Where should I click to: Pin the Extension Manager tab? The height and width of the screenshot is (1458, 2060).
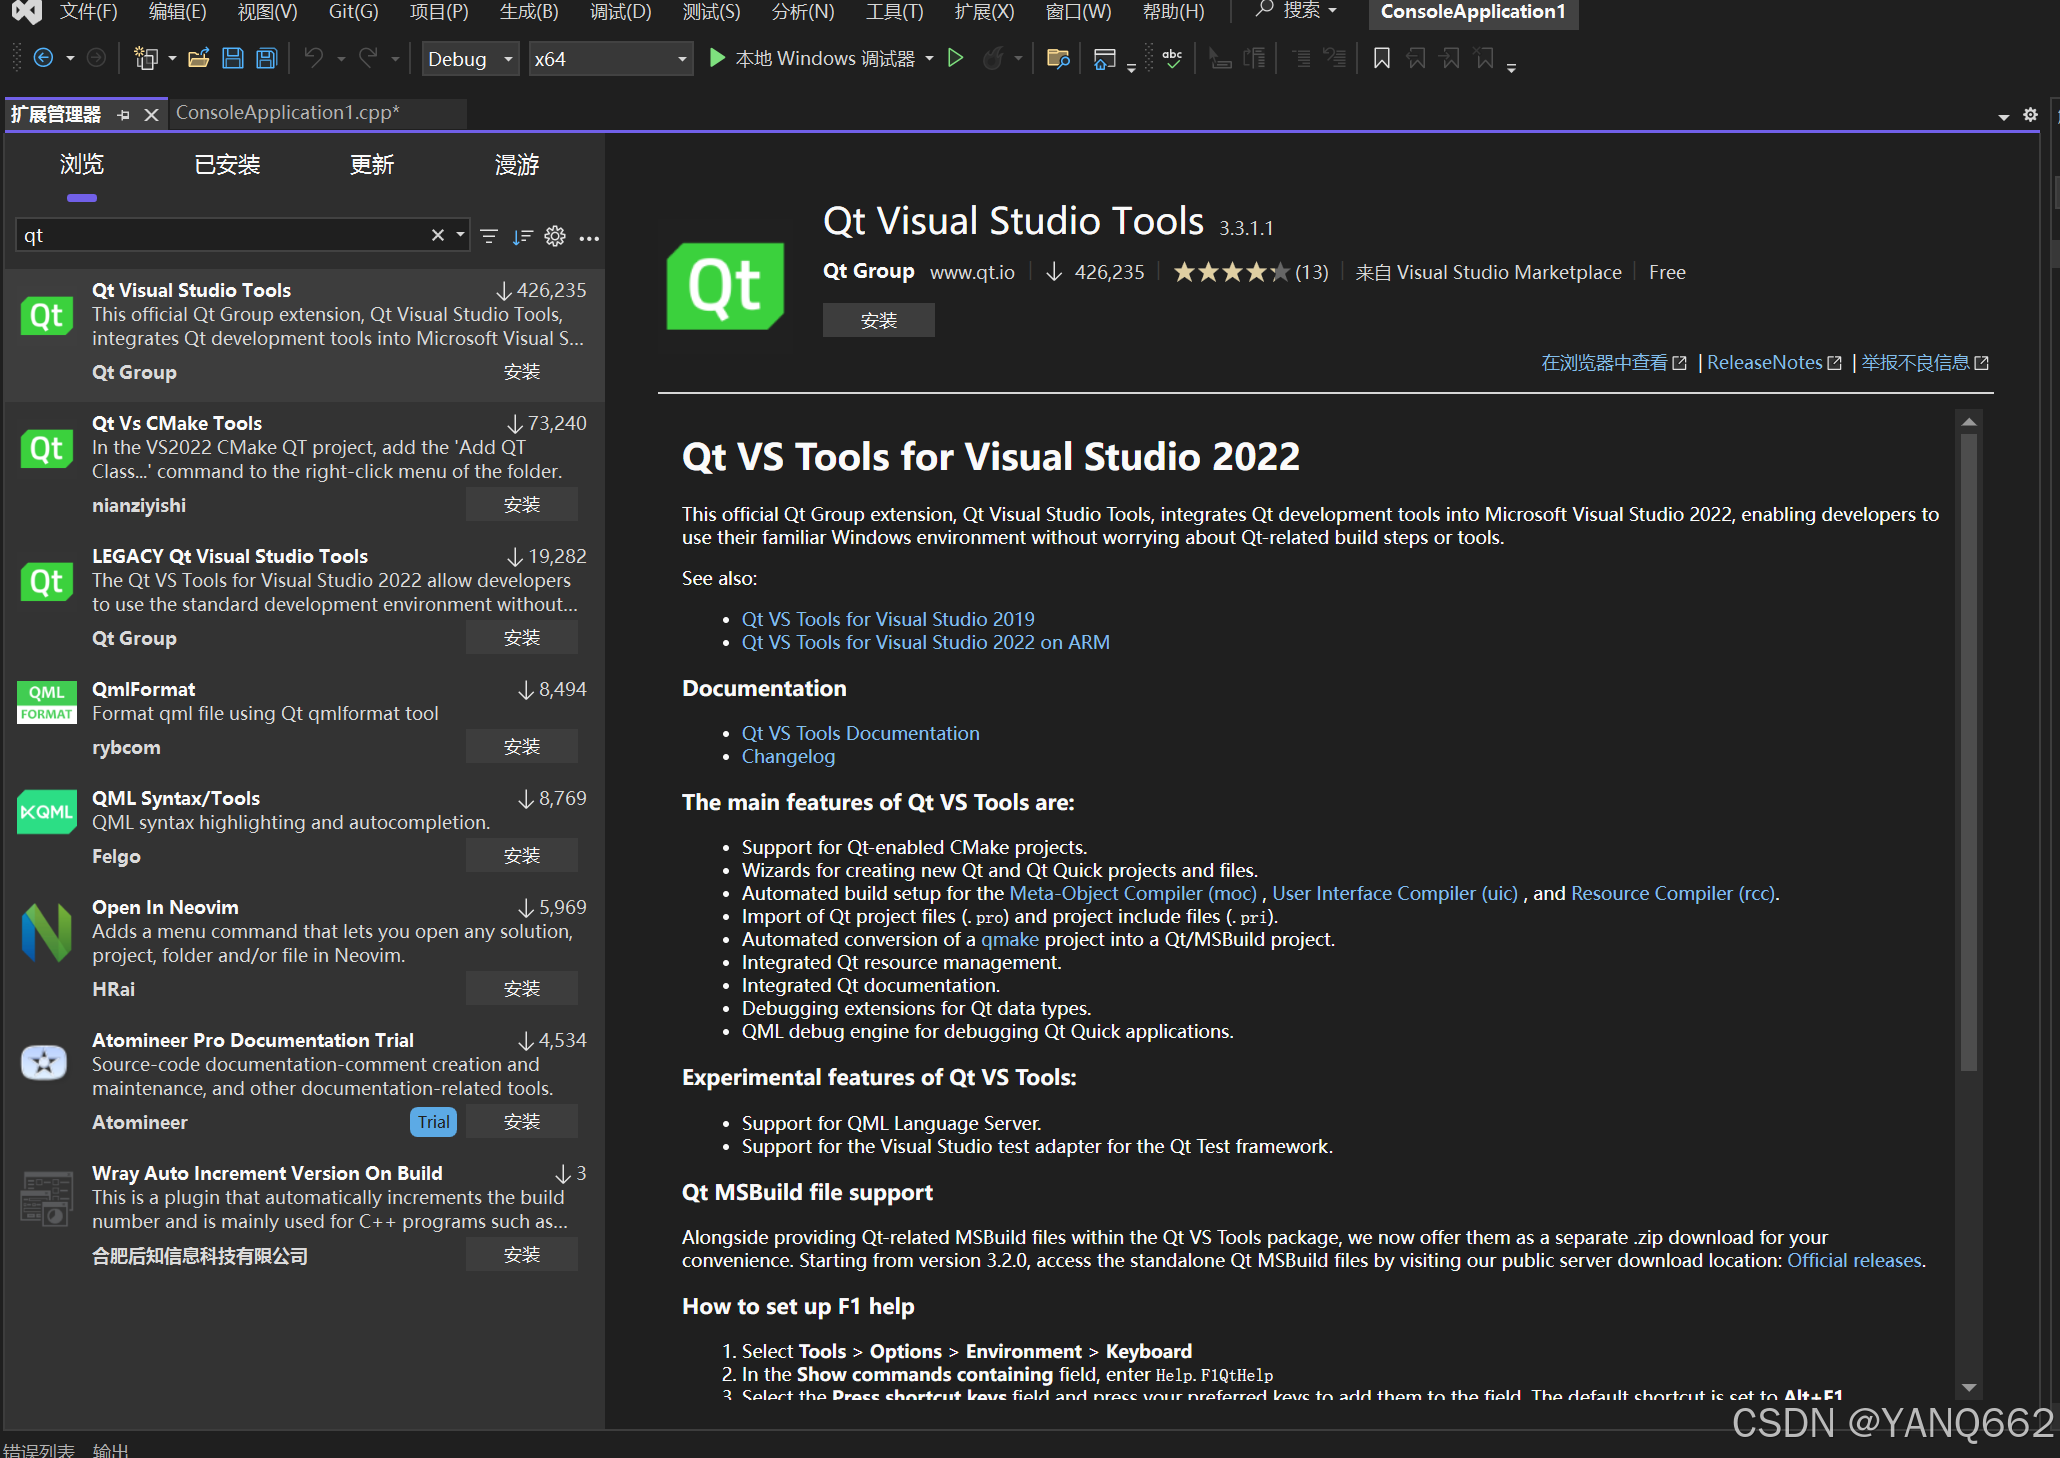[123, 115]
